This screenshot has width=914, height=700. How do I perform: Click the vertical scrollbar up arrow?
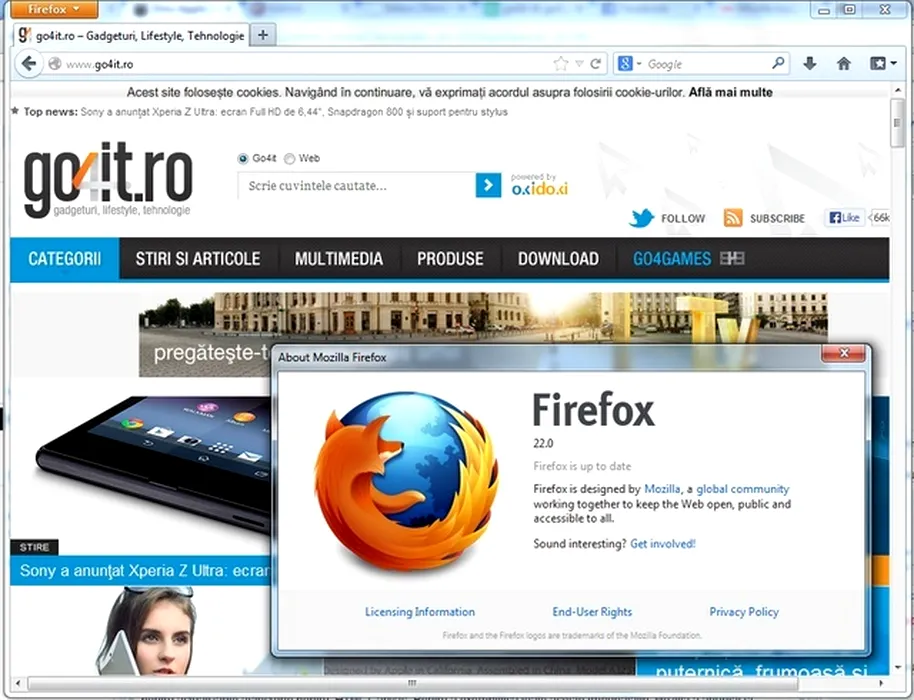tap(897, 90)
